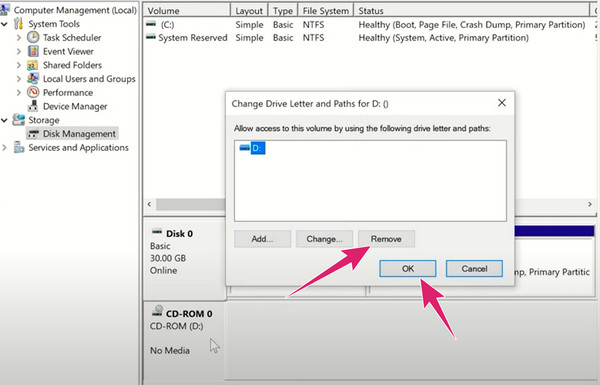Click the System Reserved volume drive icon
Viewport: 600px width, 385px height.
click(151, 37)
